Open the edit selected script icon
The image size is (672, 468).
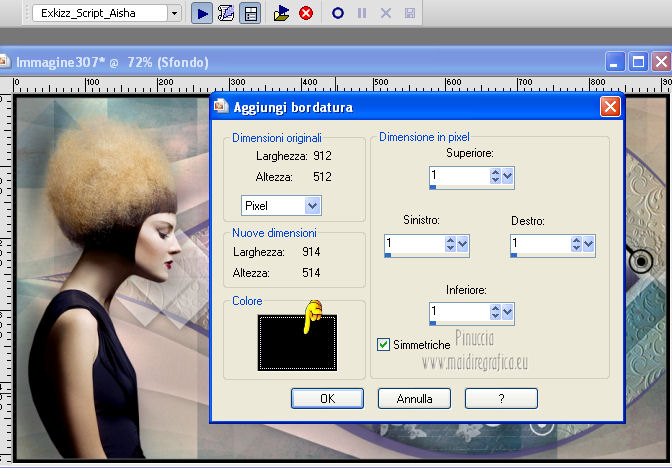tap(226, 13)
